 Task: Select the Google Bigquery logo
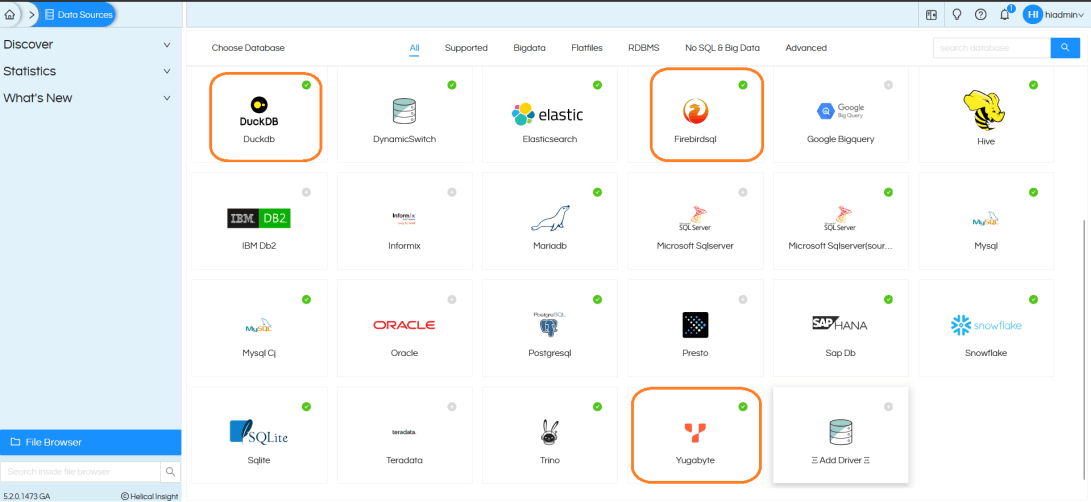tap(841, 111)
